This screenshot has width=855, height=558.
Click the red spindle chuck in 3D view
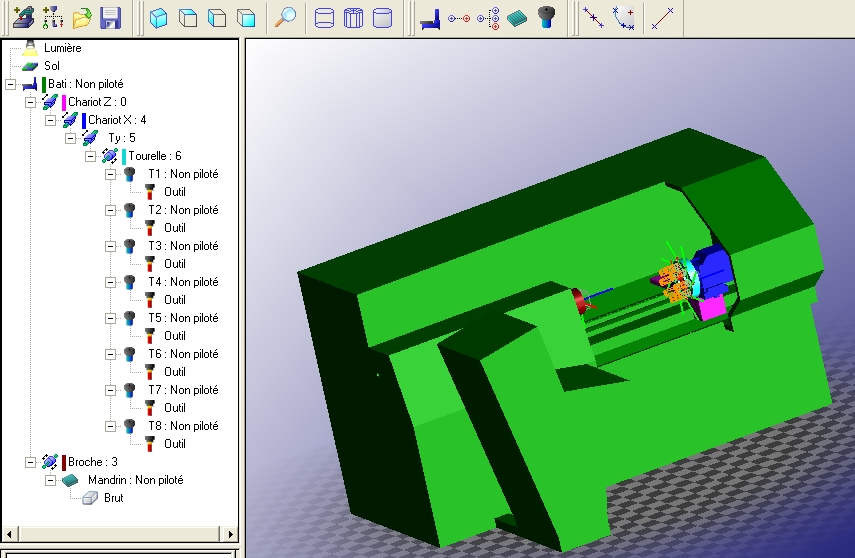[x=580, y=302]
